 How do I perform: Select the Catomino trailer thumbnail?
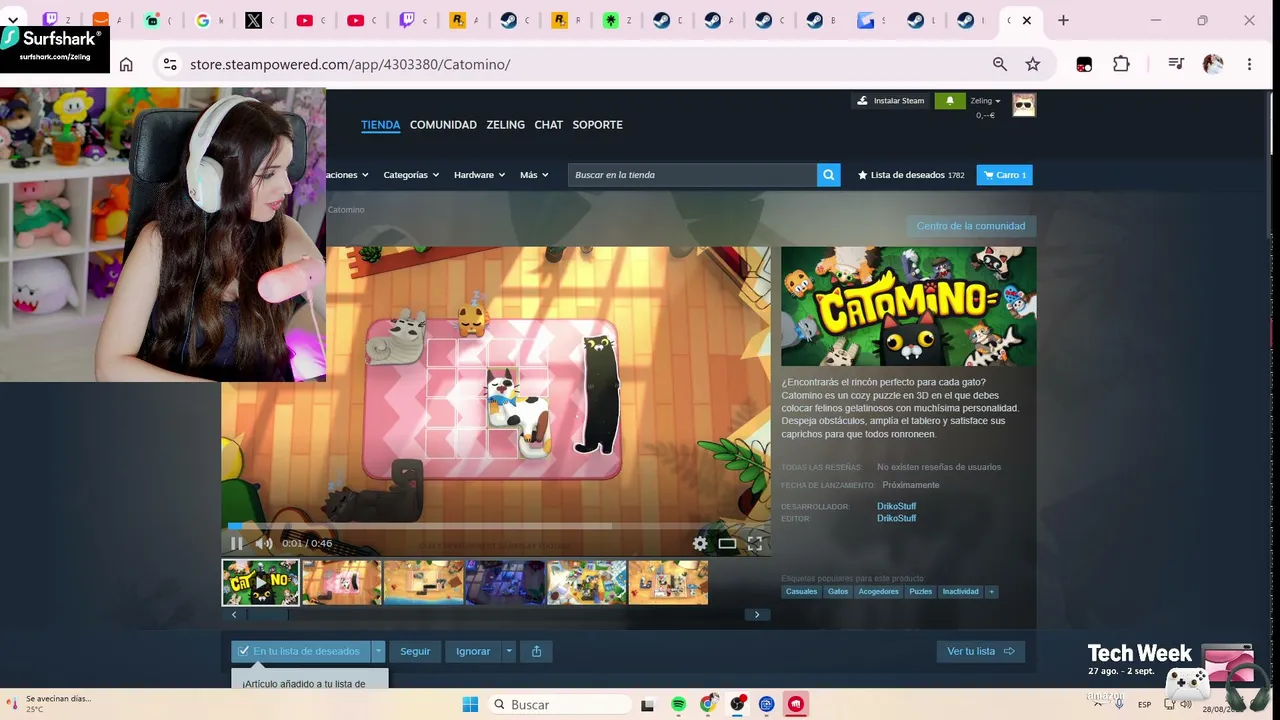point(261,582)
